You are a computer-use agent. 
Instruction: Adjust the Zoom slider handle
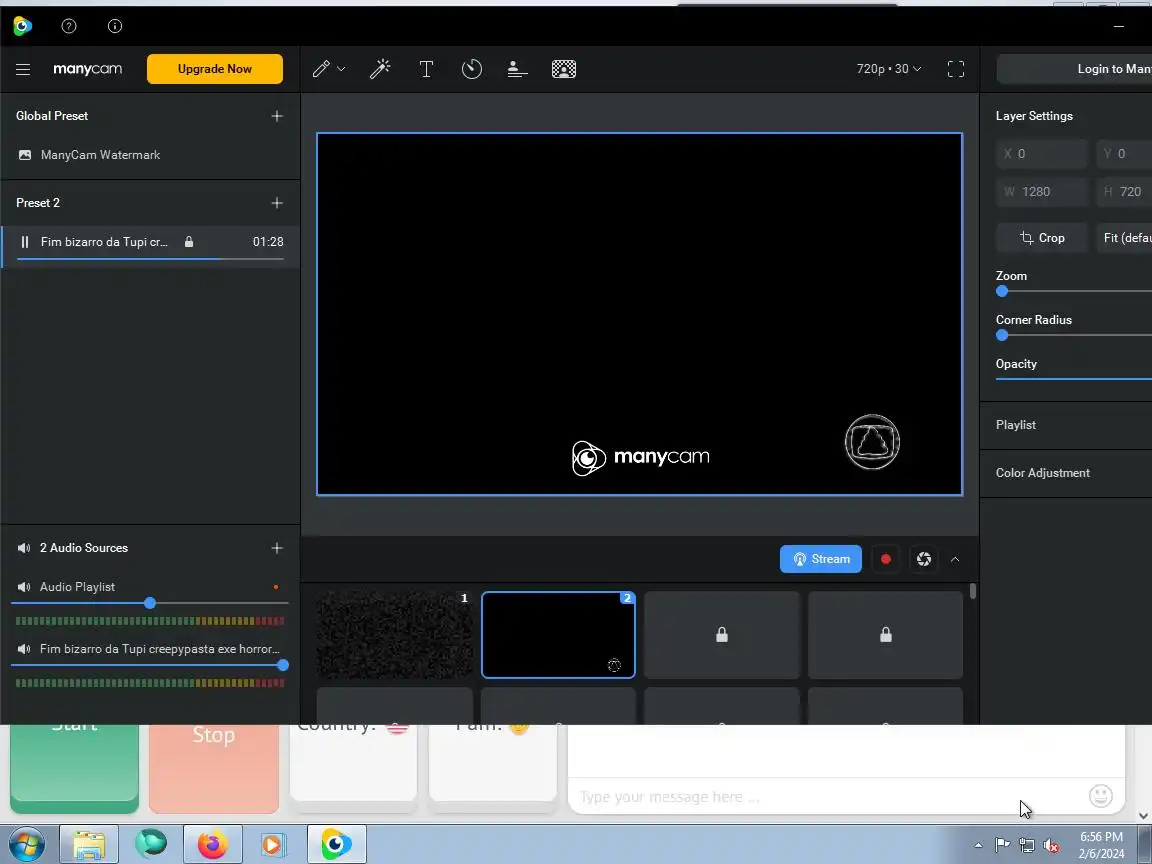coord(1002,291)
